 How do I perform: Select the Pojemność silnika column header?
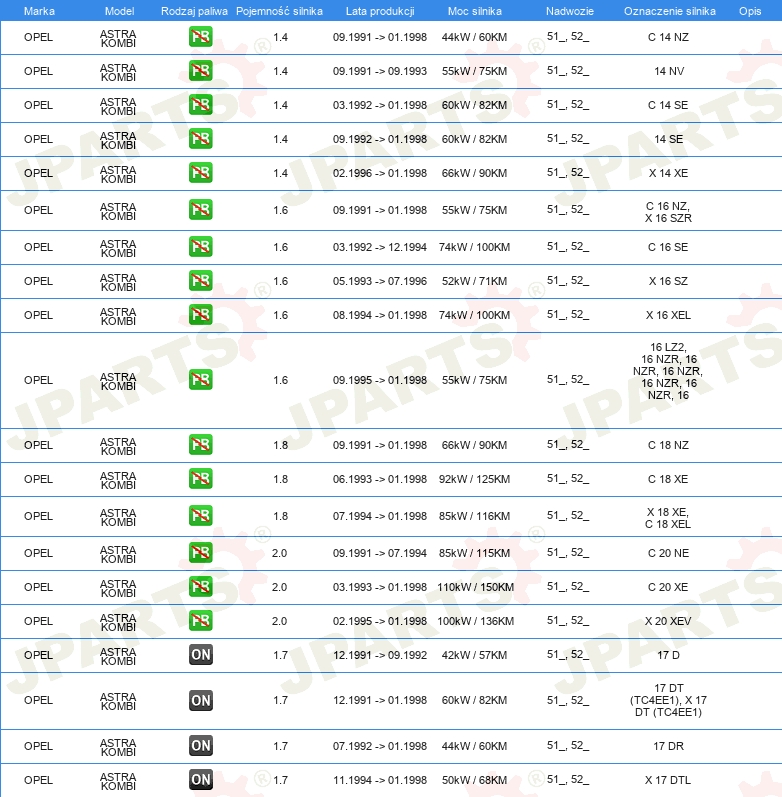tap(279, 10)
